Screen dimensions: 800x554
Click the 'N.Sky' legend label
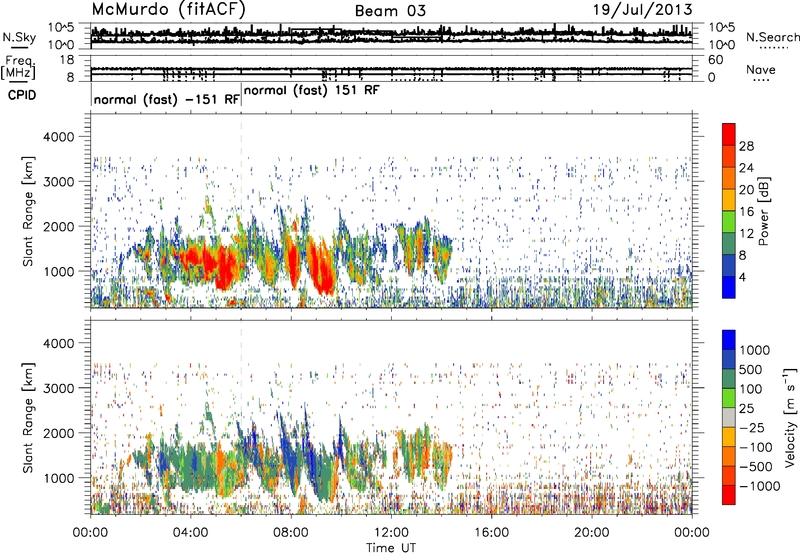(19, 37)
